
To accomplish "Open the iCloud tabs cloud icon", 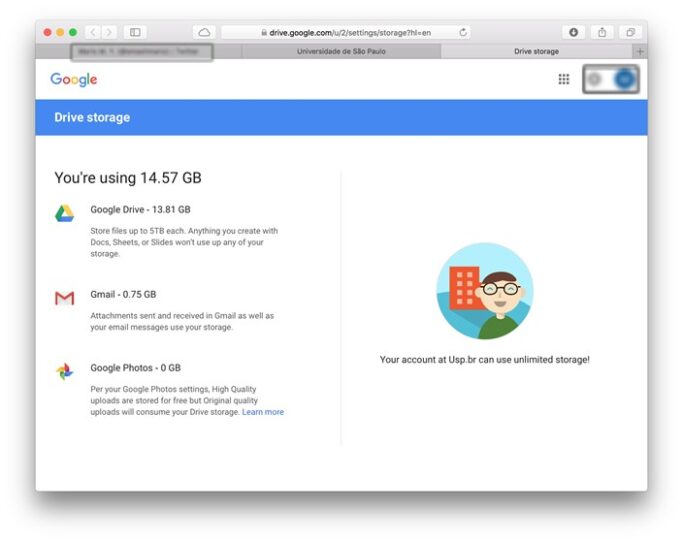I will click(x=204, y=32).
